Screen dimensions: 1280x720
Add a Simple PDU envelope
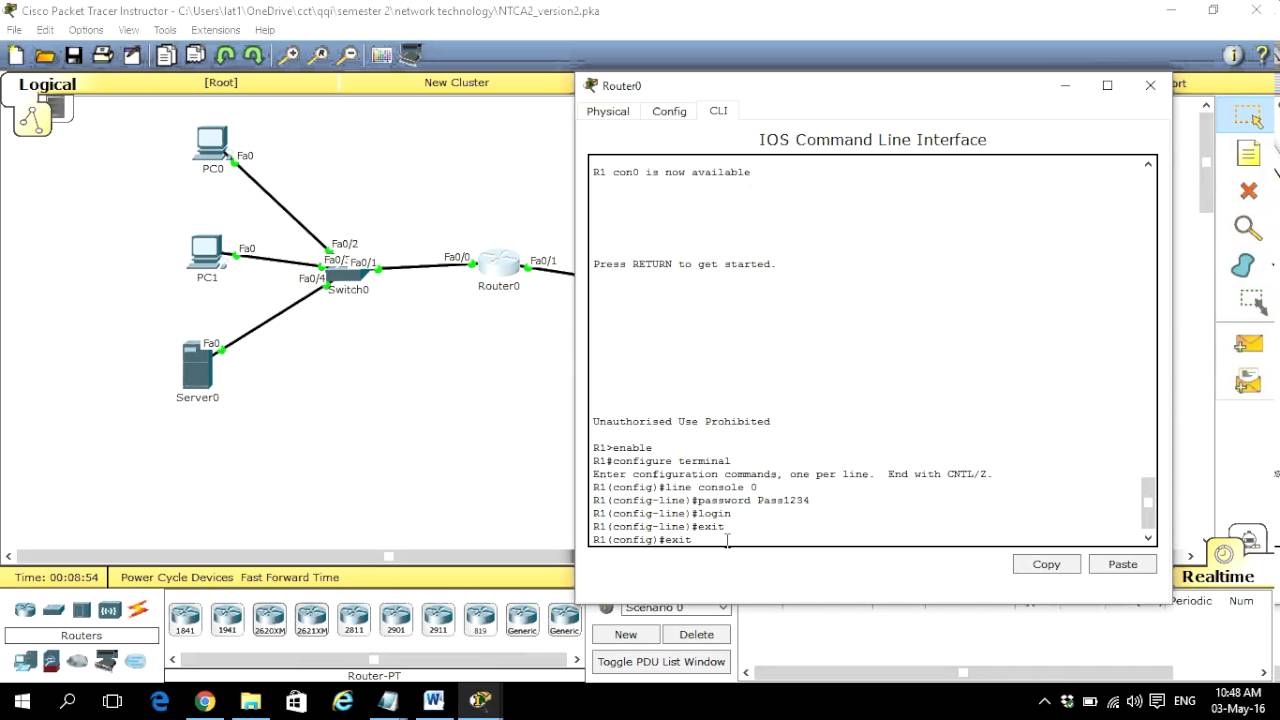pos(1248,344)
